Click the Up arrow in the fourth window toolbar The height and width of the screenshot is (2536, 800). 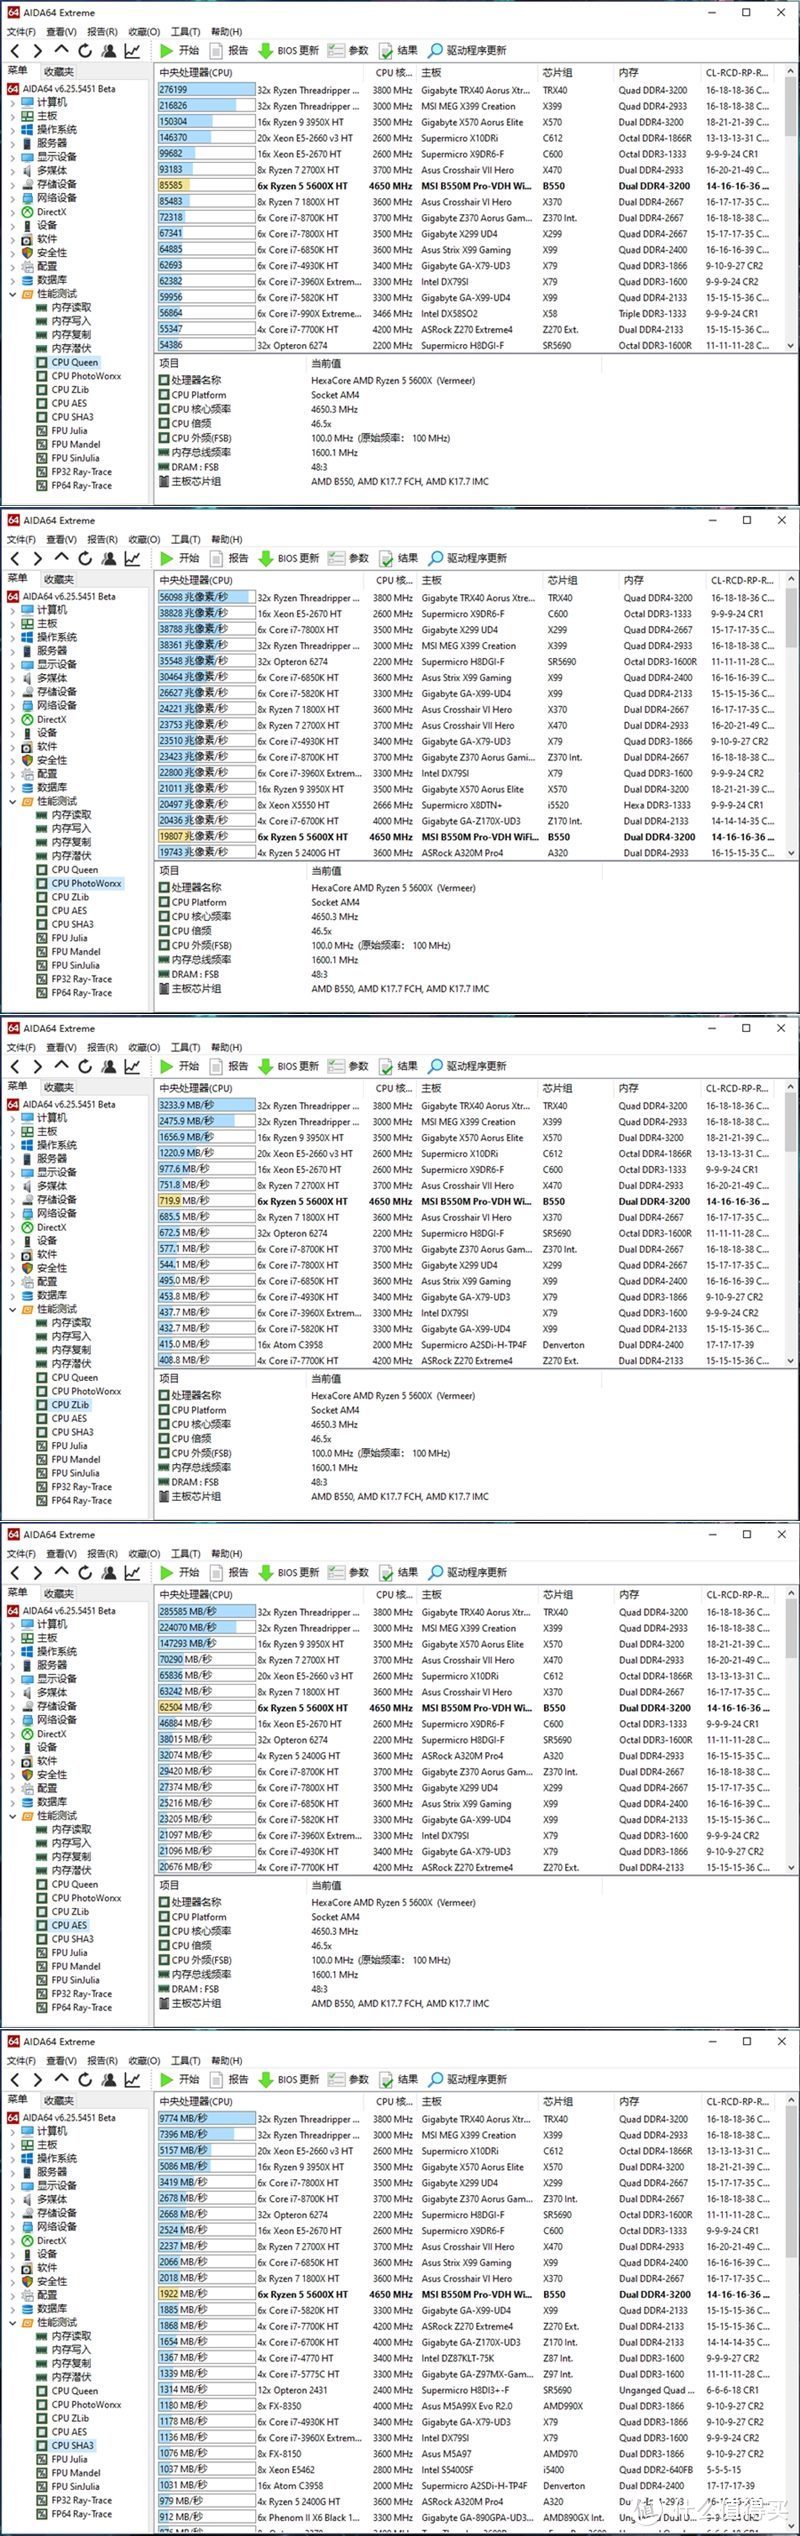click(x=62, y=1572)
